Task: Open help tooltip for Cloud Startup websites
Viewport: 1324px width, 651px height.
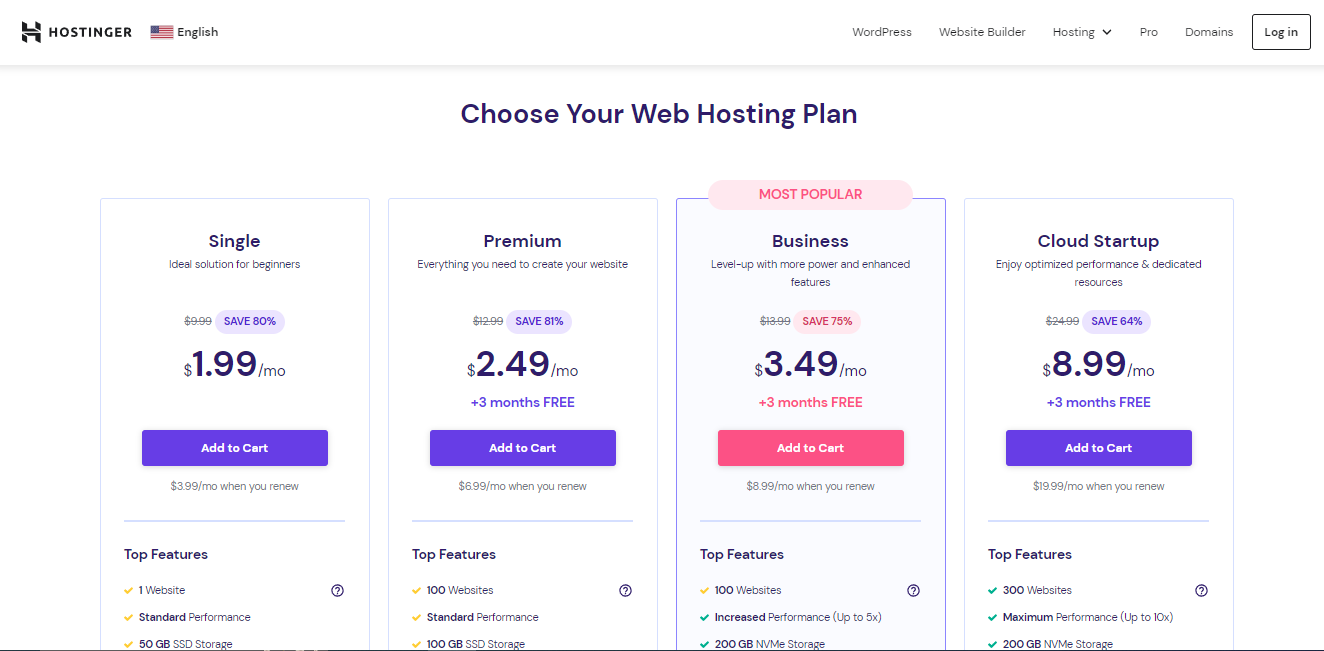Action: (1201, 590)
